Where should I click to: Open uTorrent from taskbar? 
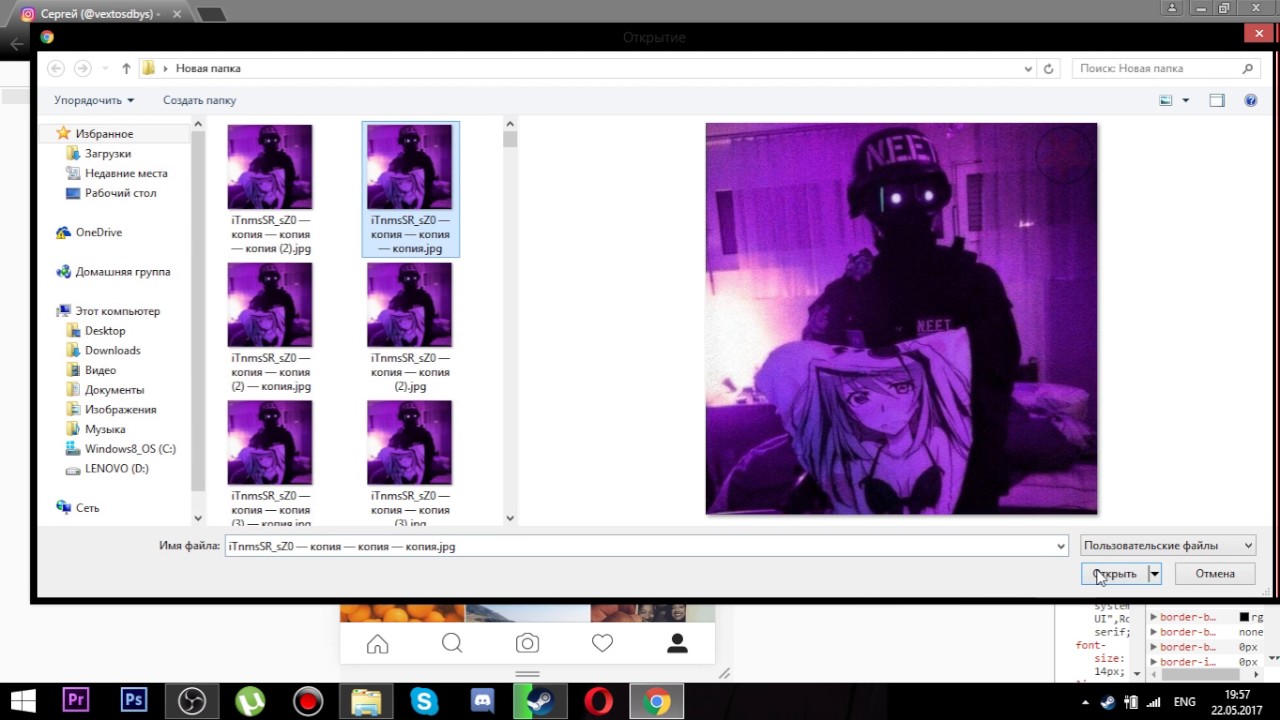(x=250, y=701)
